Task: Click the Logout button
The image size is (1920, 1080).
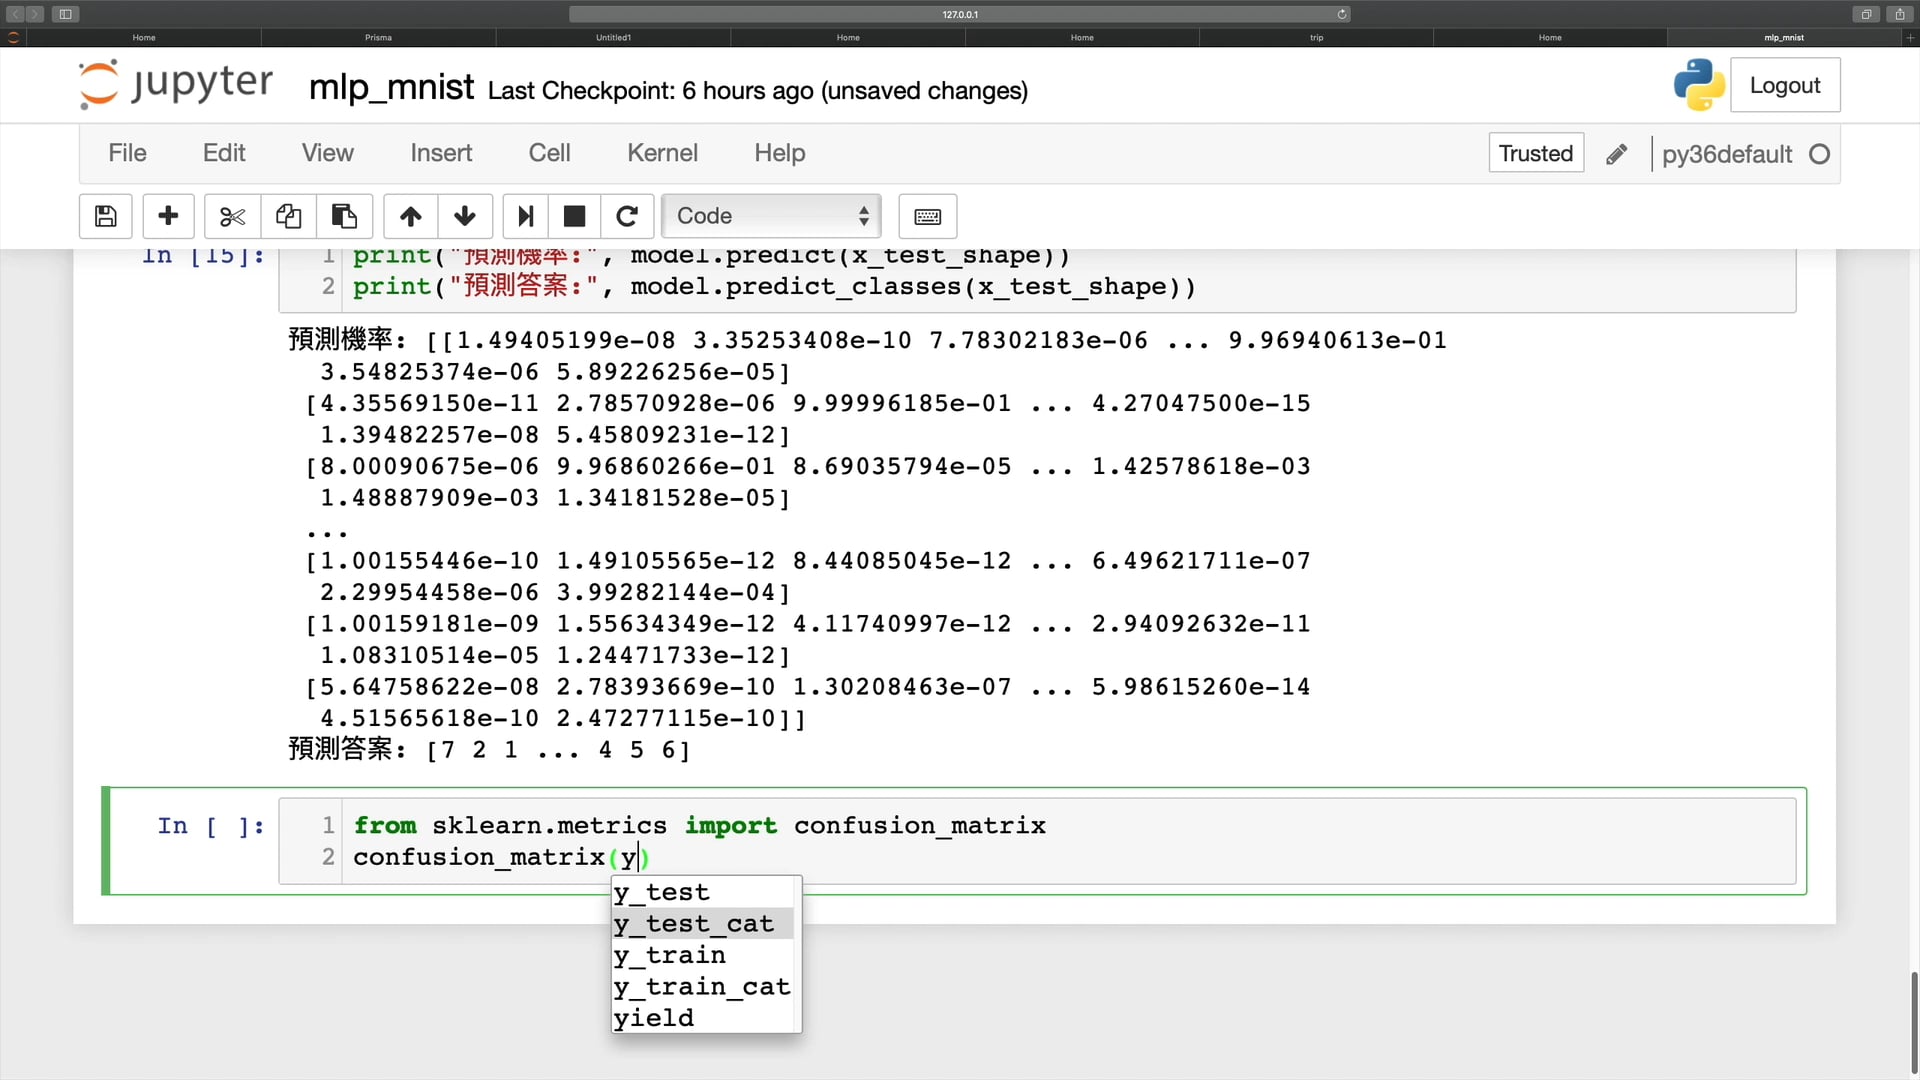Action: (x=1784, y=85)
